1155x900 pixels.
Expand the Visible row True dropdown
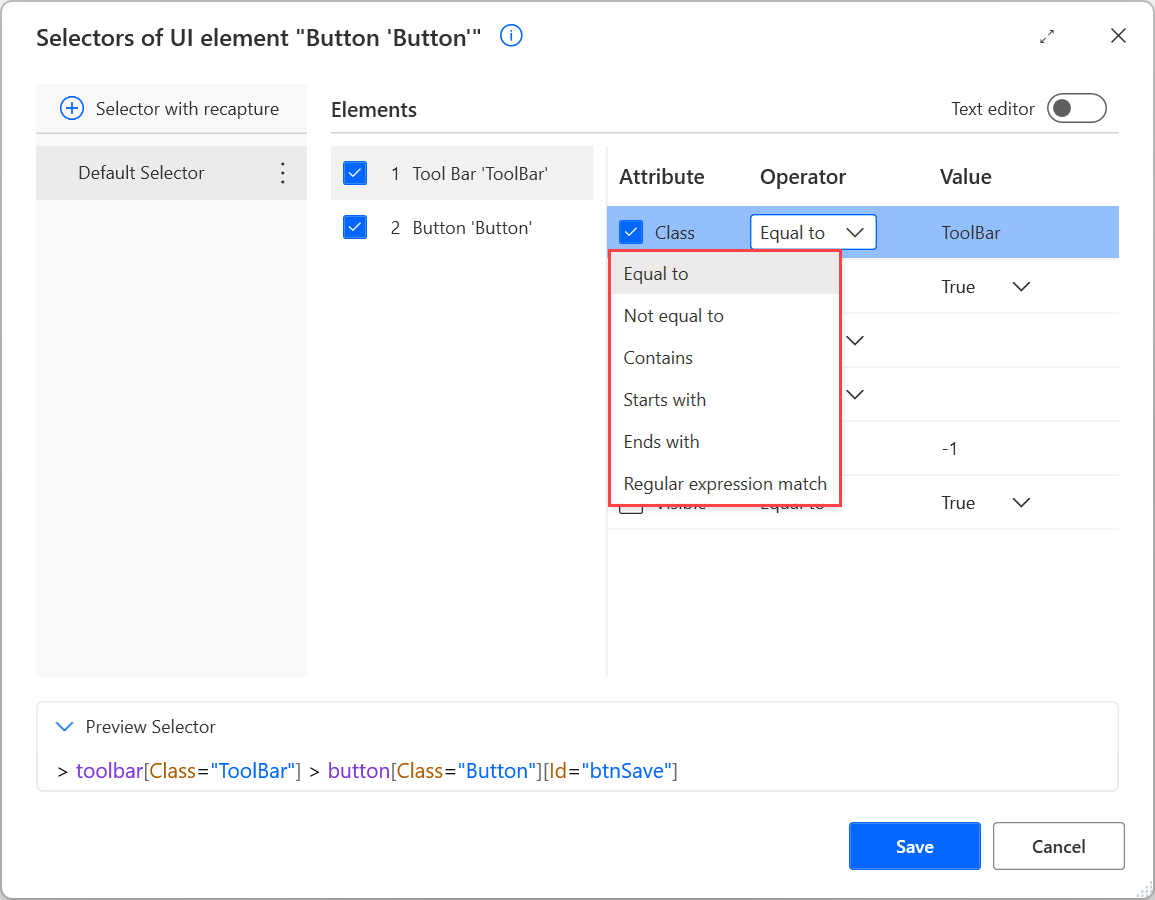[x=1020, y=503]
